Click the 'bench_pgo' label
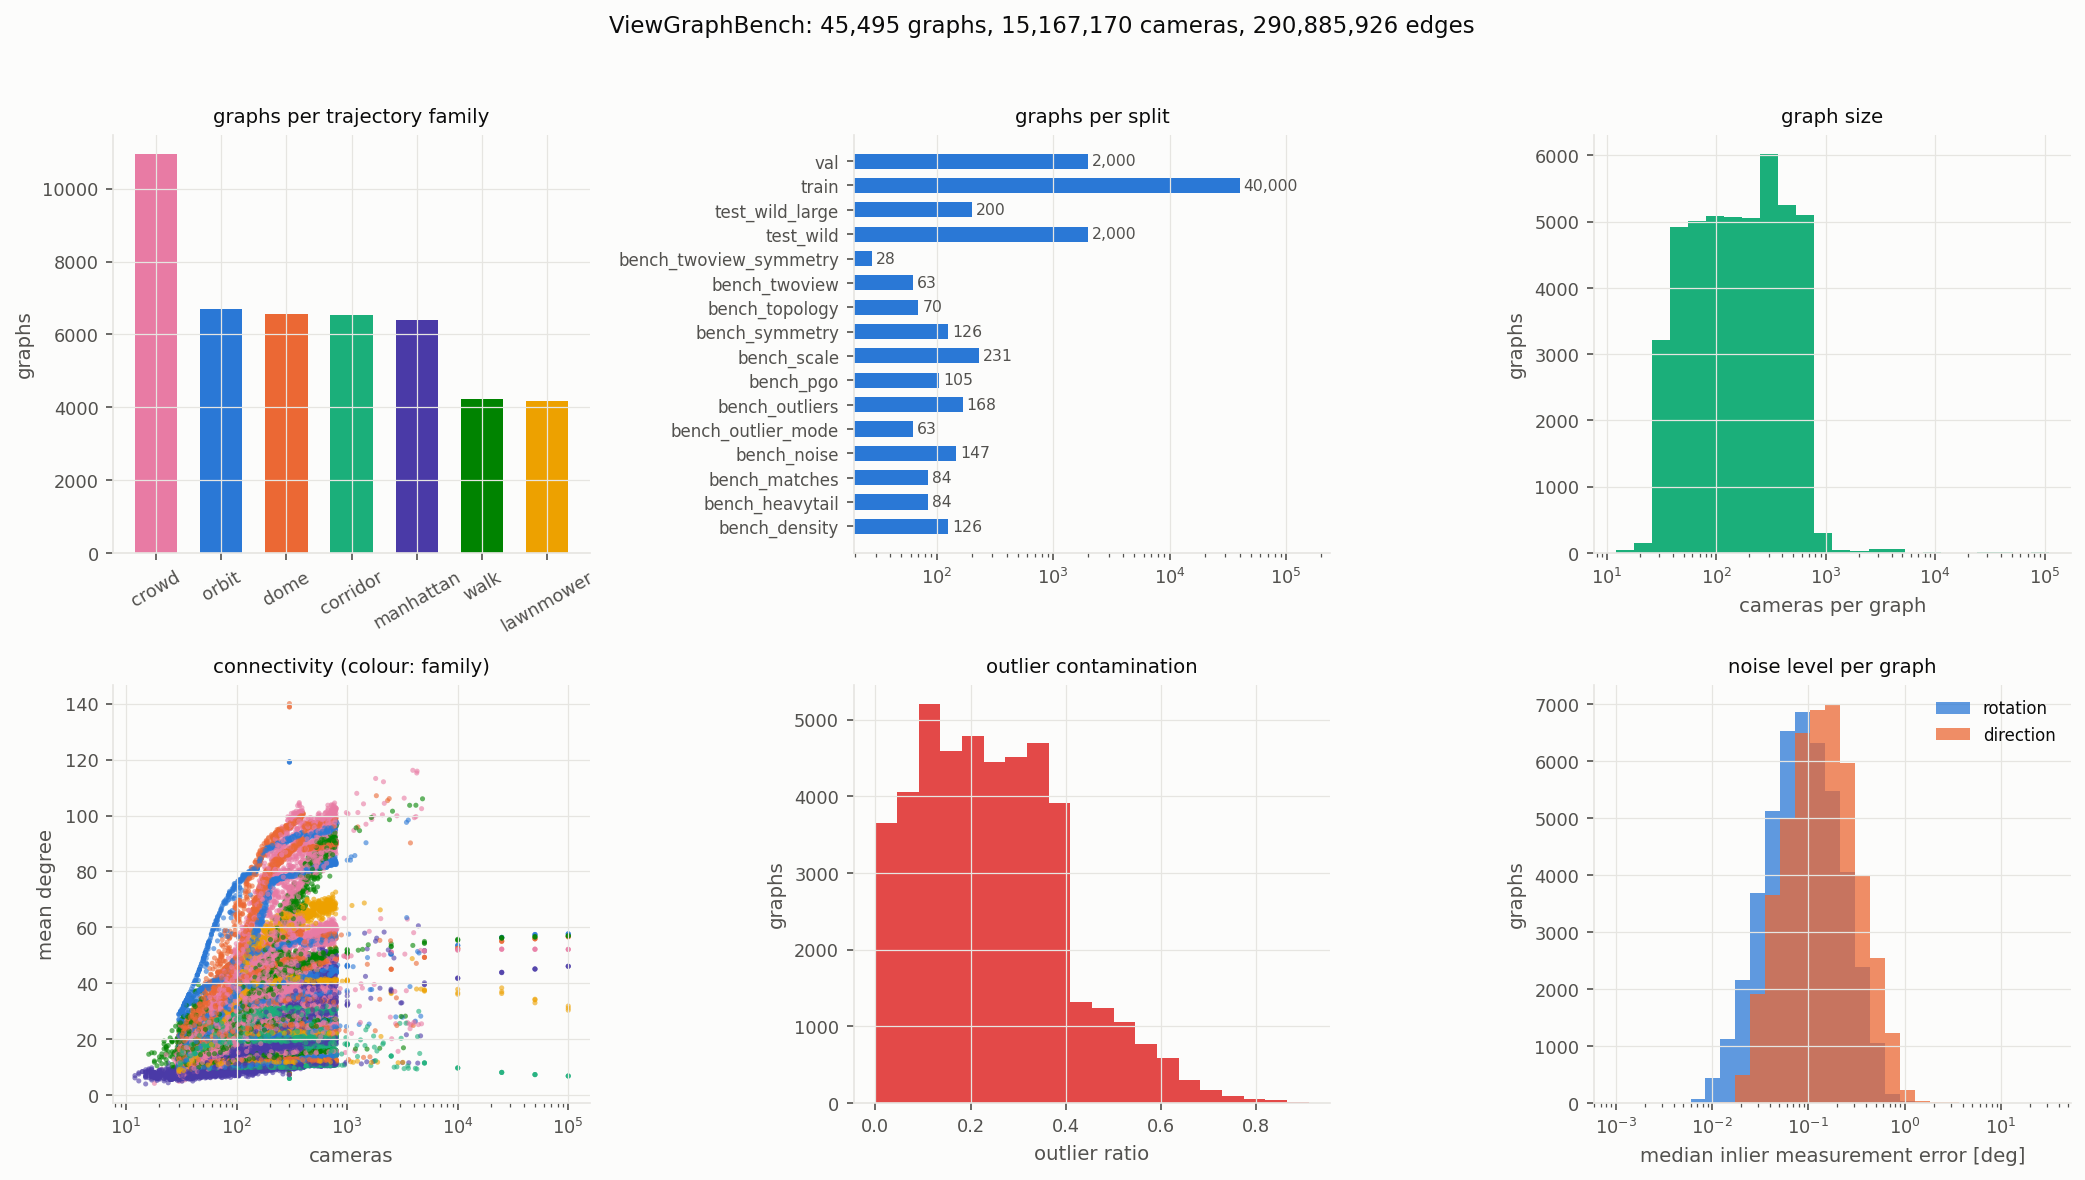 click(x=793, y=382)
